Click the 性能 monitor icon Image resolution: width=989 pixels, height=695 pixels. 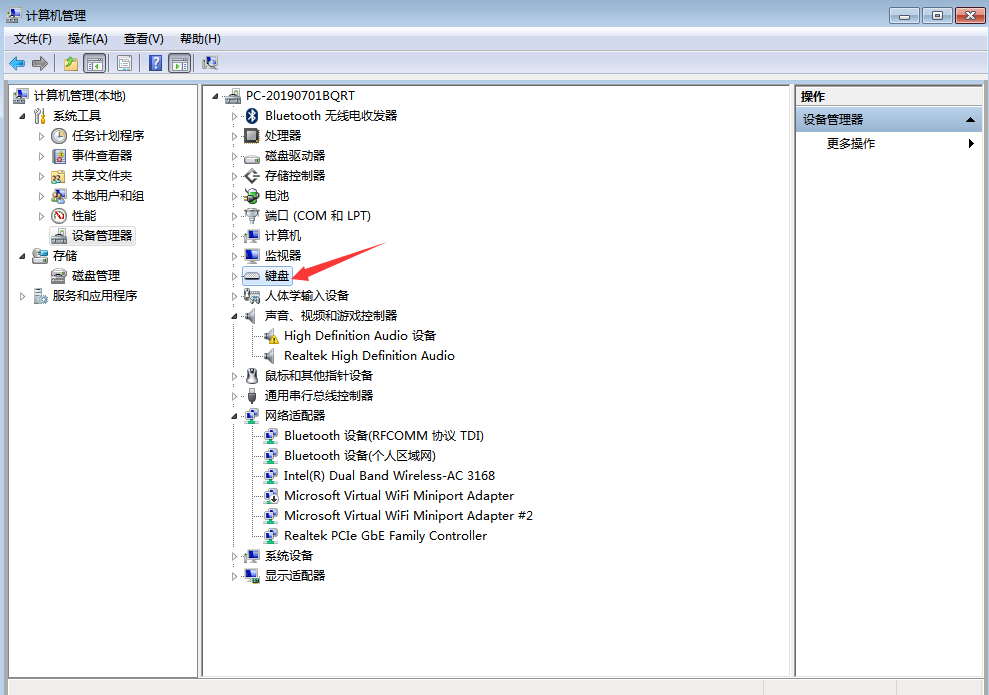(x=59, y=216)
